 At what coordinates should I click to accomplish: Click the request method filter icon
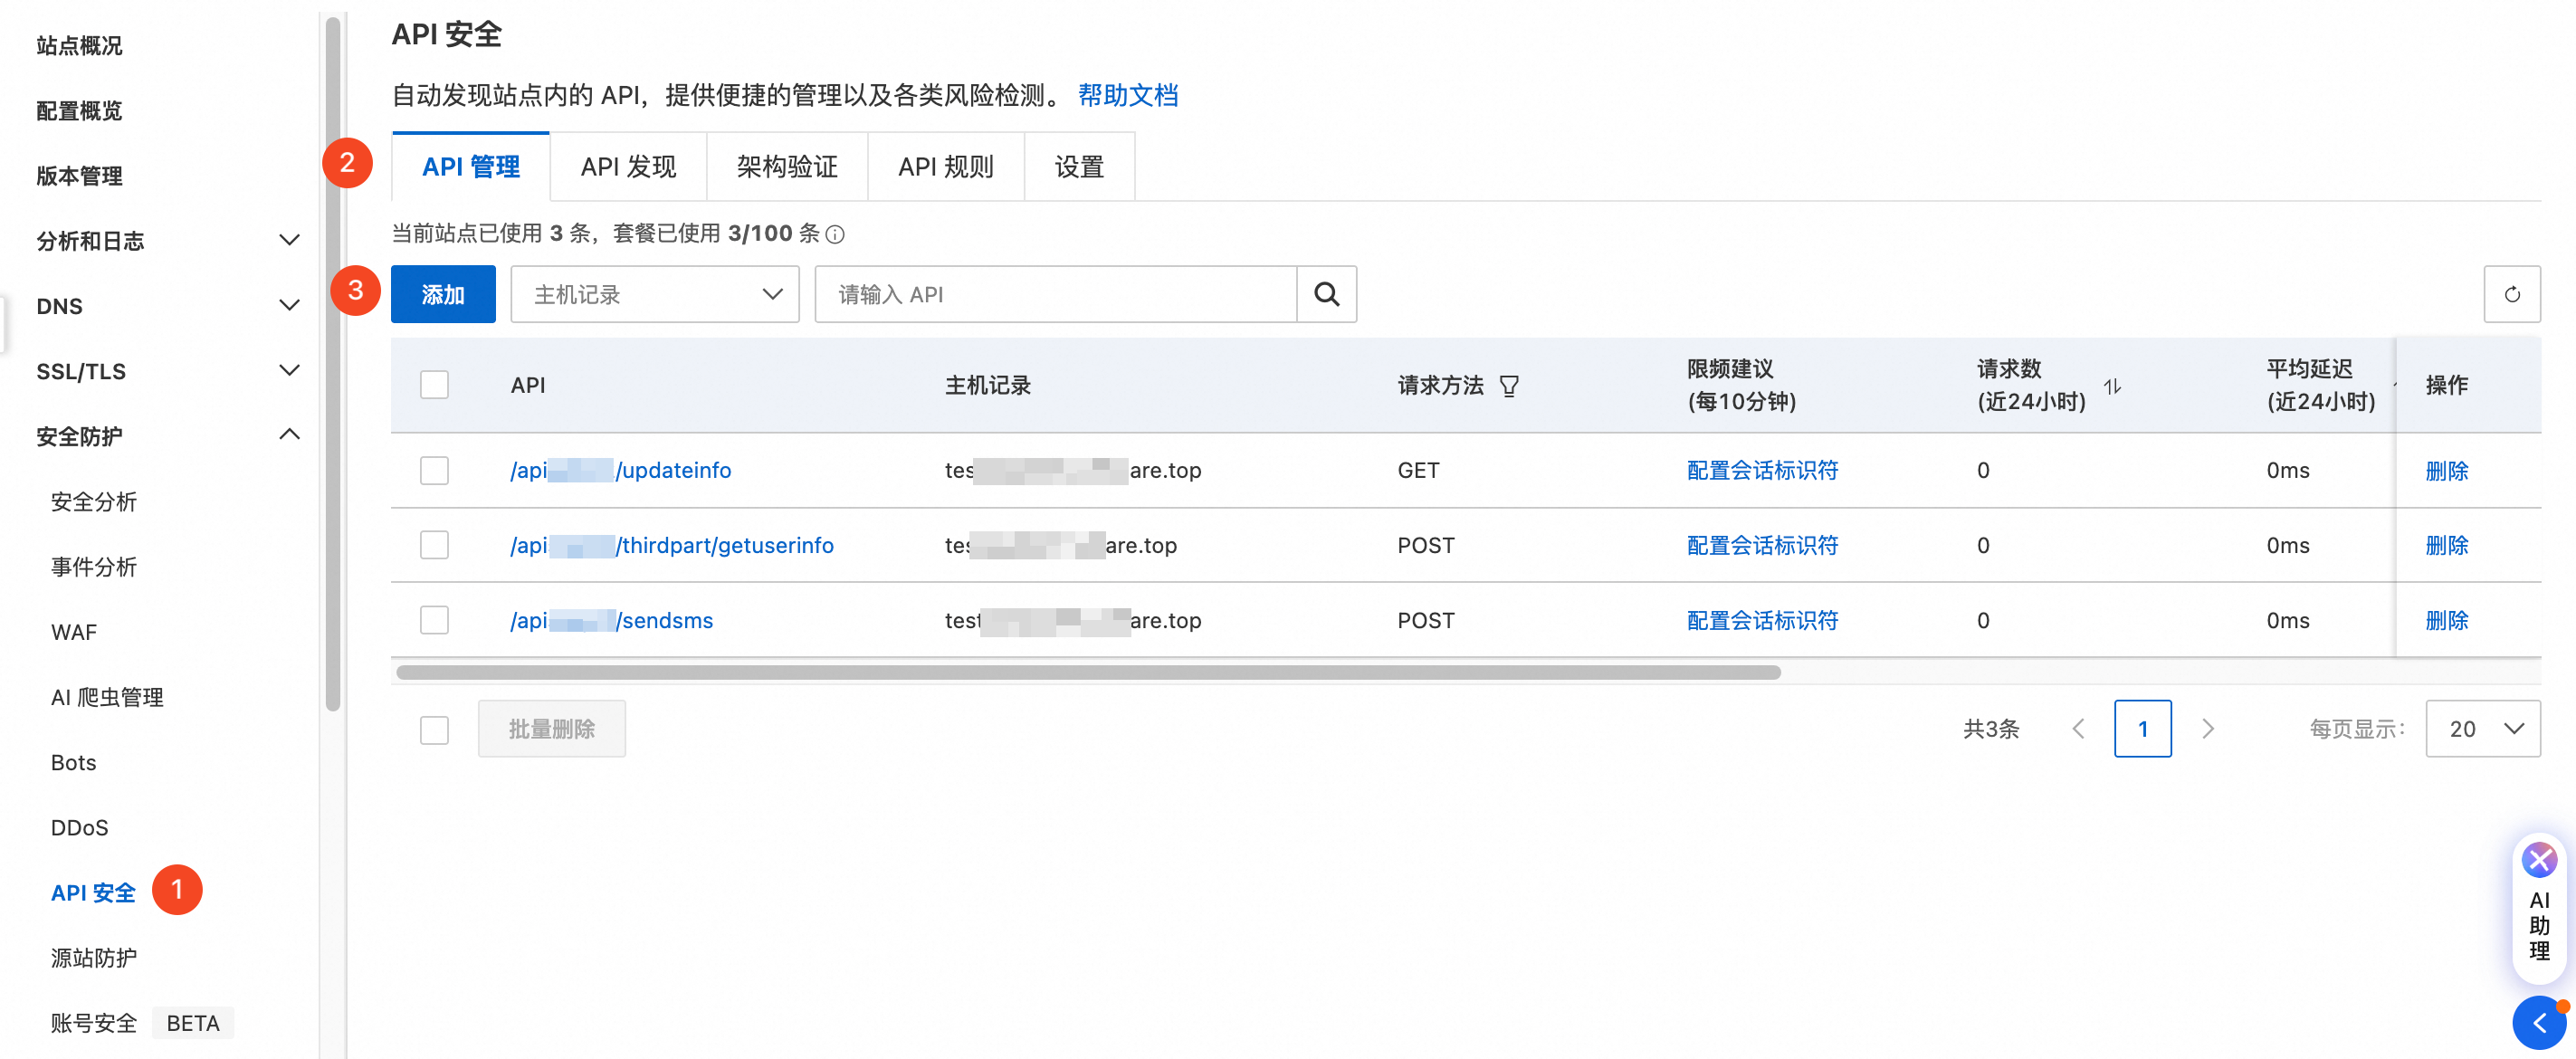[x=1509, y=386]
